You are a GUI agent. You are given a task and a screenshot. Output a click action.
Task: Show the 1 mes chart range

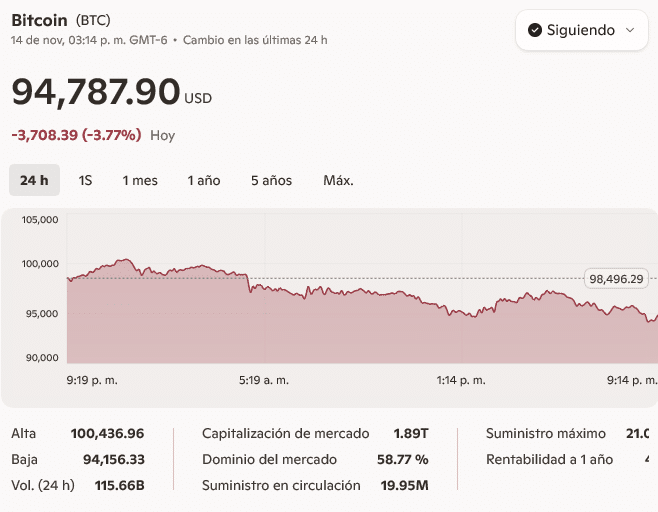[x=140, y=180]
